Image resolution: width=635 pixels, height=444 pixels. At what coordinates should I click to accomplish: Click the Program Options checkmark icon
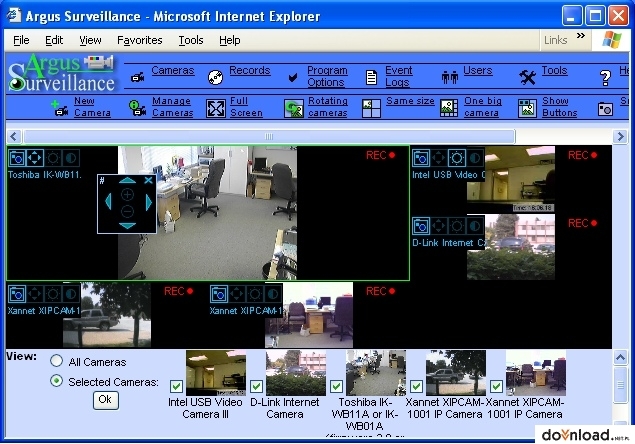(x=293, y=77)
